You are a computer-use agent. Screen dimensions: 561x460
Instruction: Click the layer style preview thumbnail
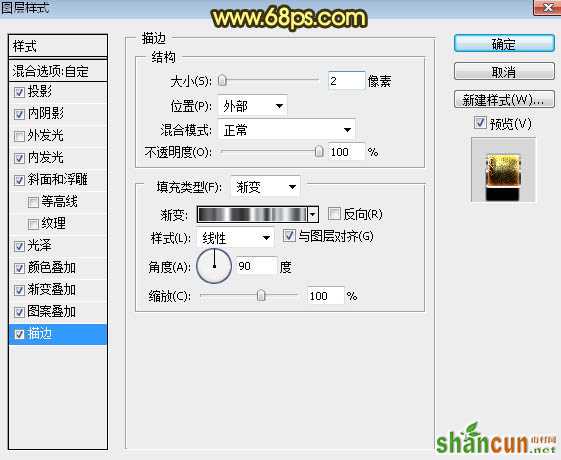(x=503, y=171)
